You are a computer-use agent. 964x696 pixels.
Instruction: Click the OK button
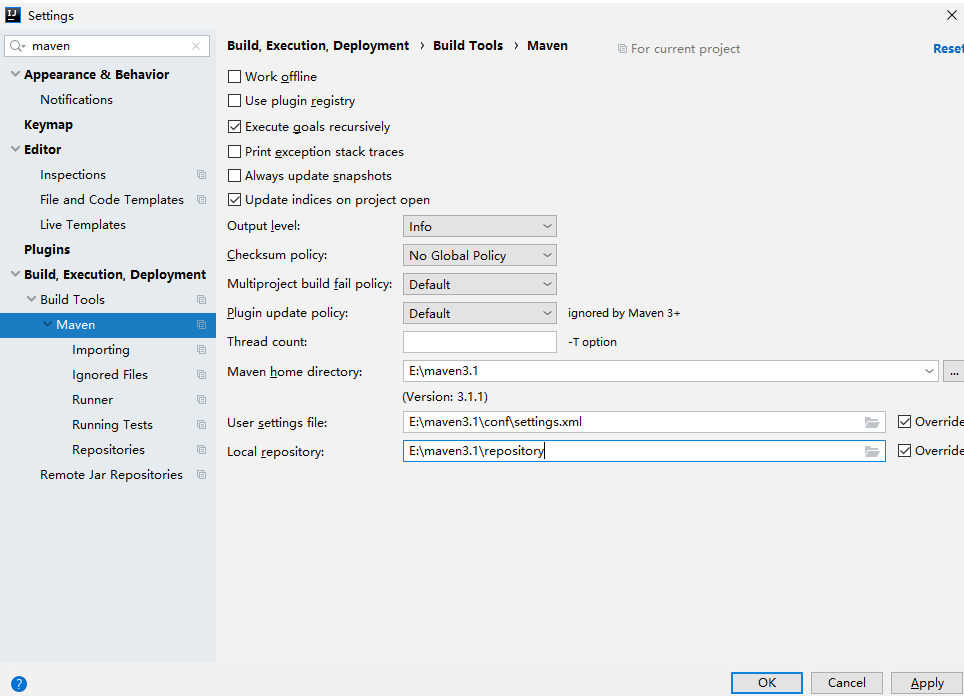(x=767, y=682)
